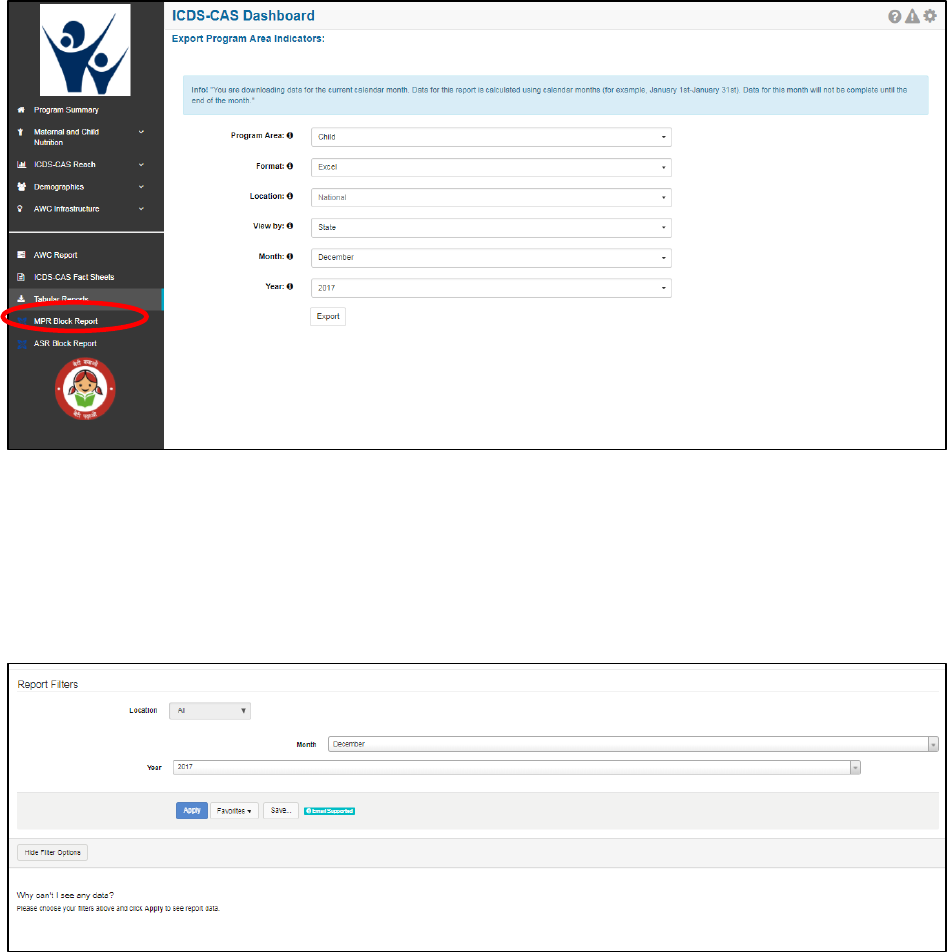Screen dimensions: 947x952
Task: Click the Program Area info icon
Action: click(290, 135)
